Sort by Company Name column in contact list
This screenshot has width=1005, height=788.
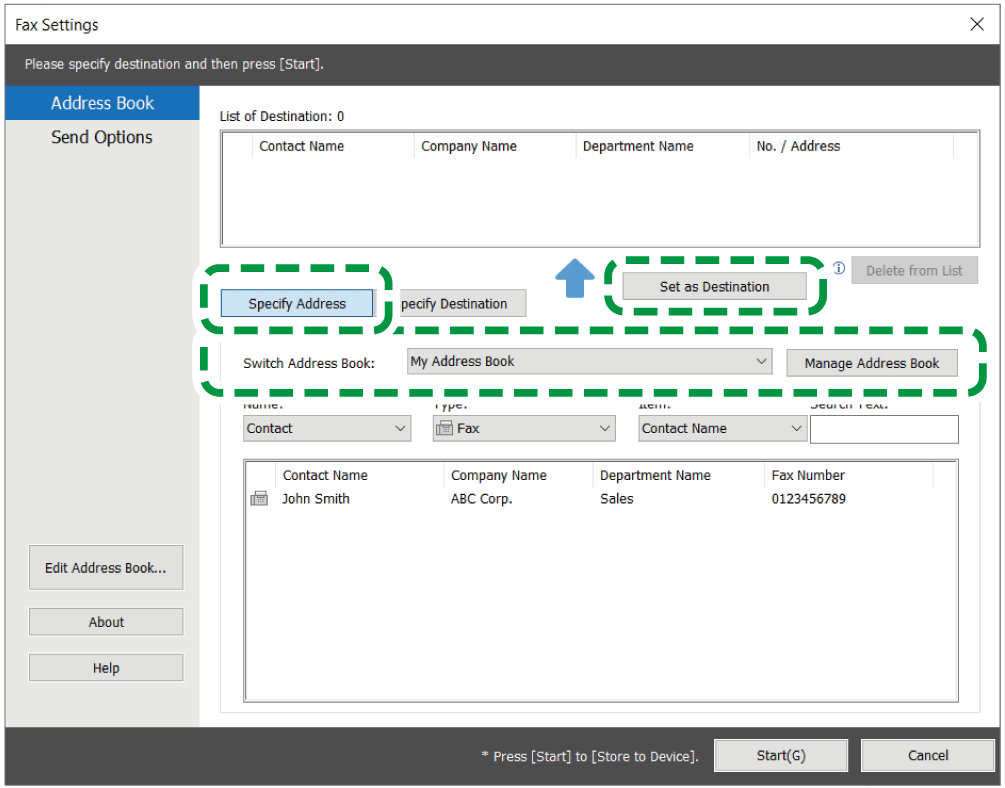[x=498, y=476]
